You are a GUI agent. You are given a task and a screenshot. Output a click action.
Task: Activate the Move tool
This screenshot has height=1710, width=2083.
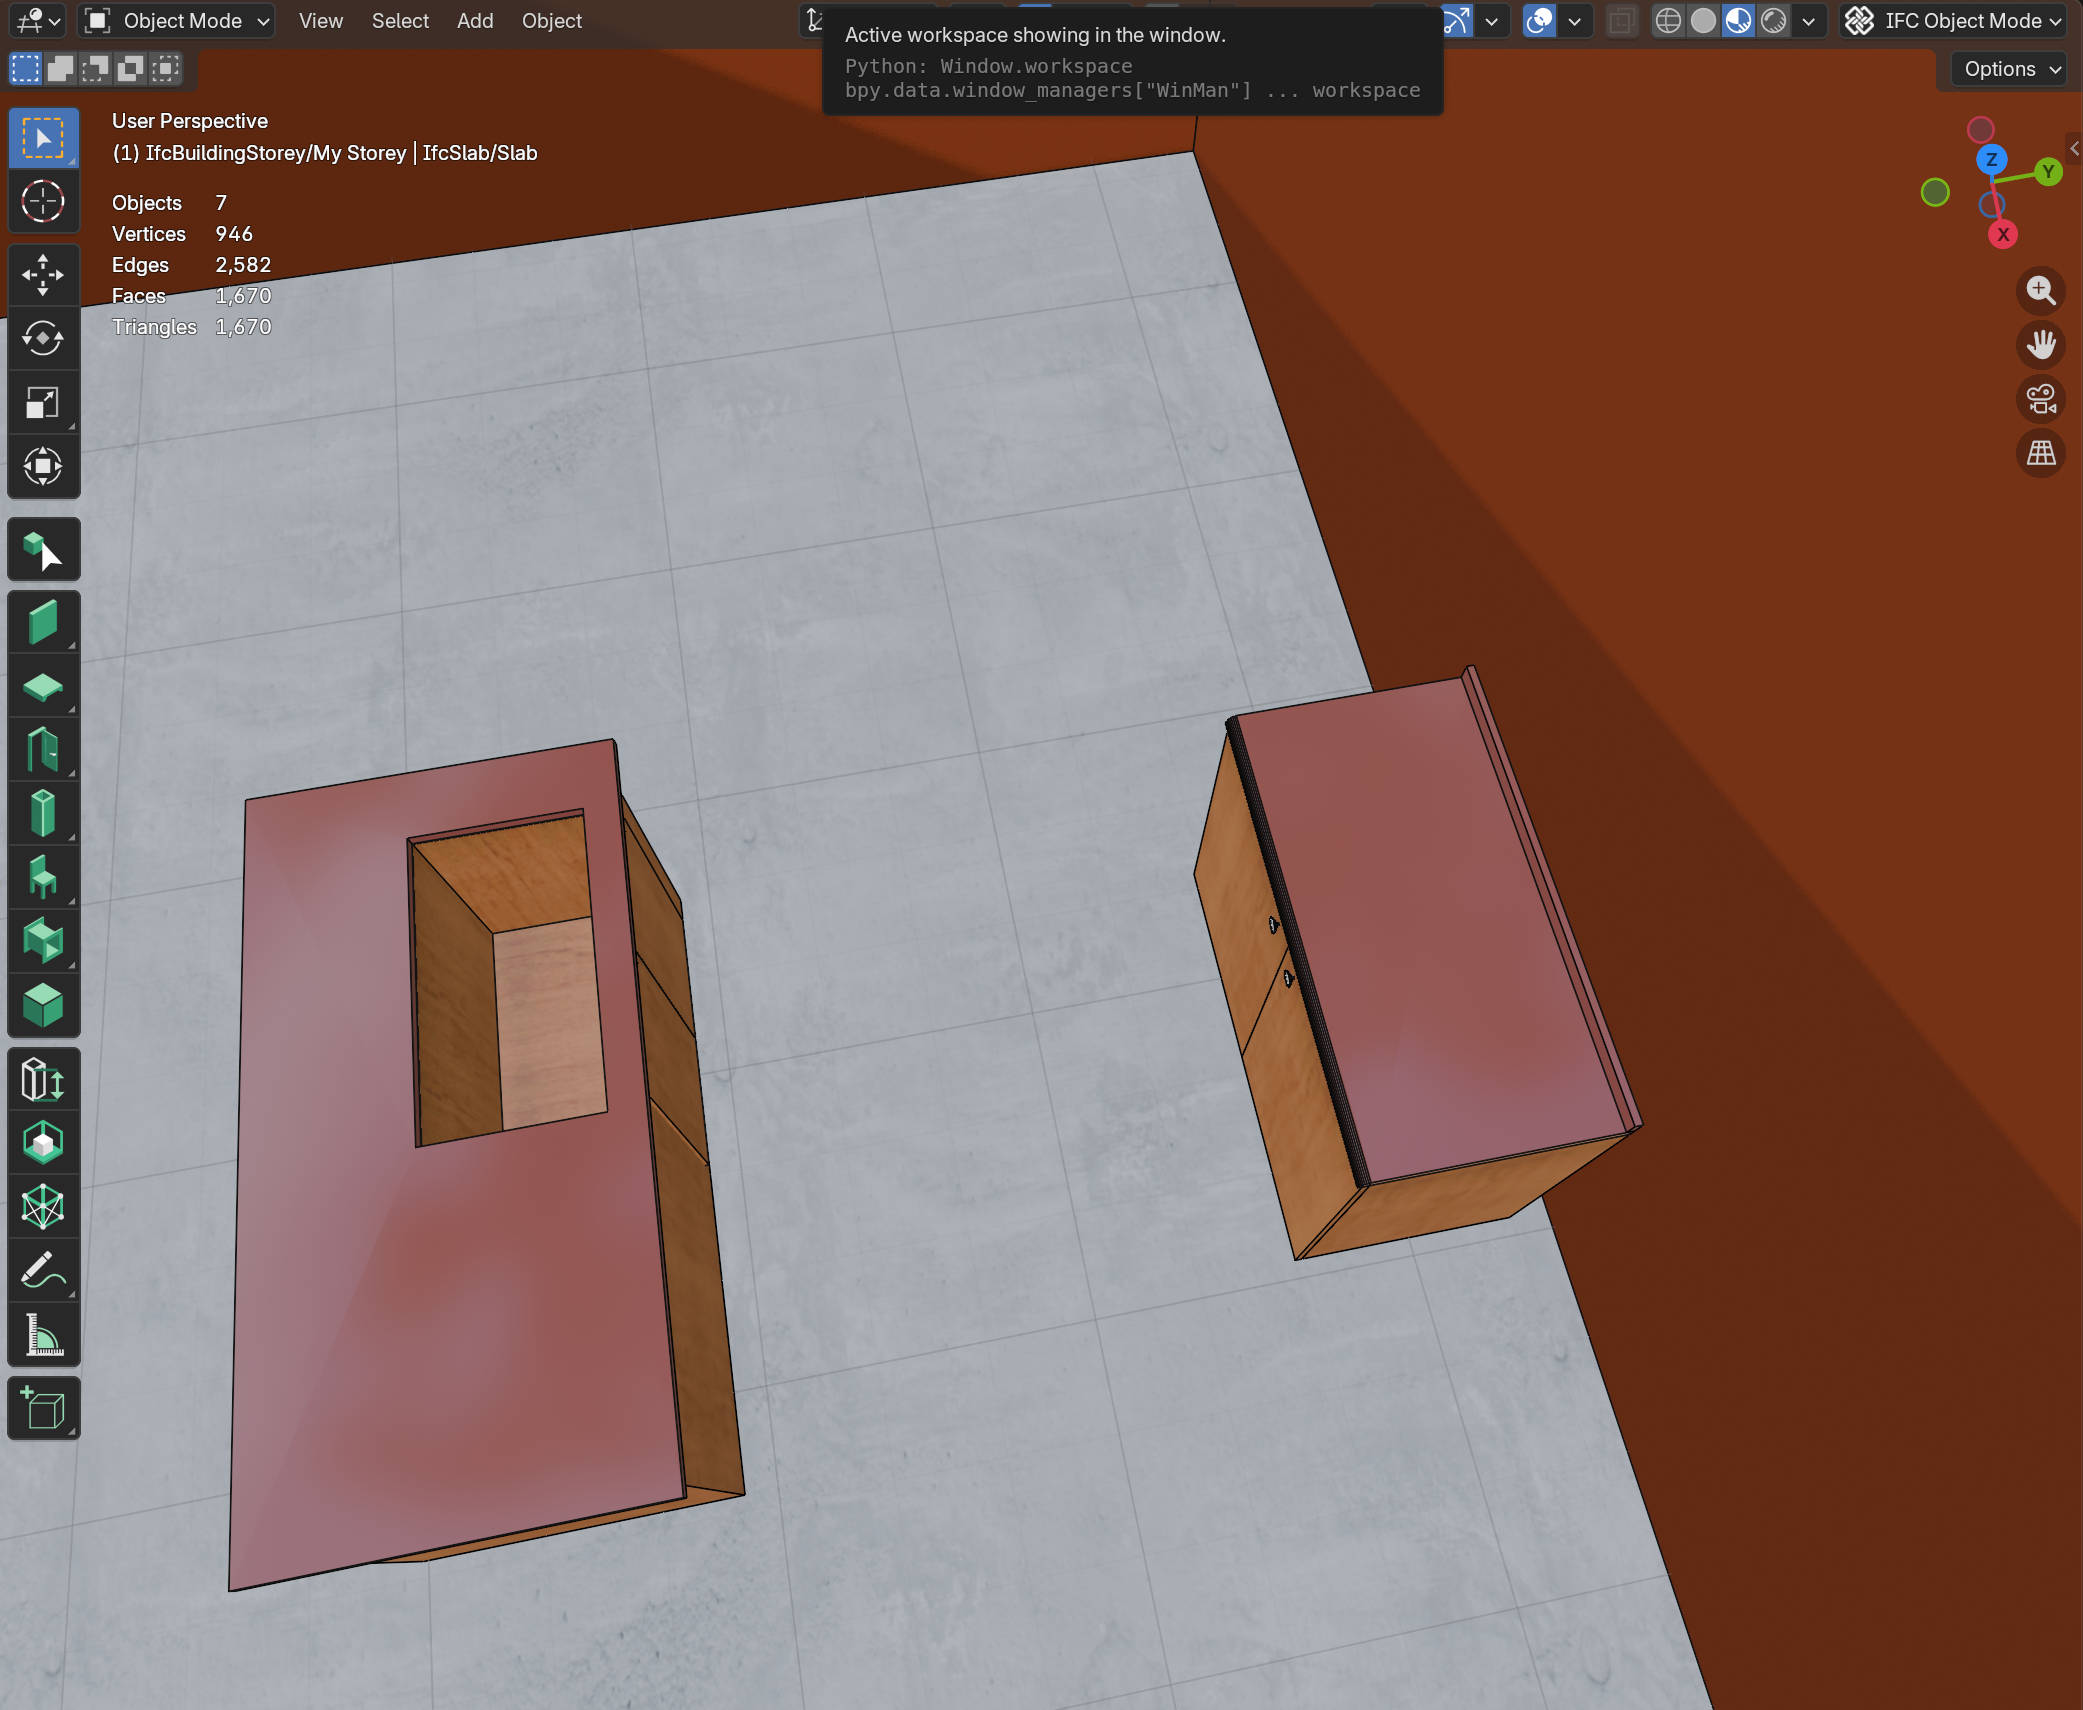click(43, 275)
